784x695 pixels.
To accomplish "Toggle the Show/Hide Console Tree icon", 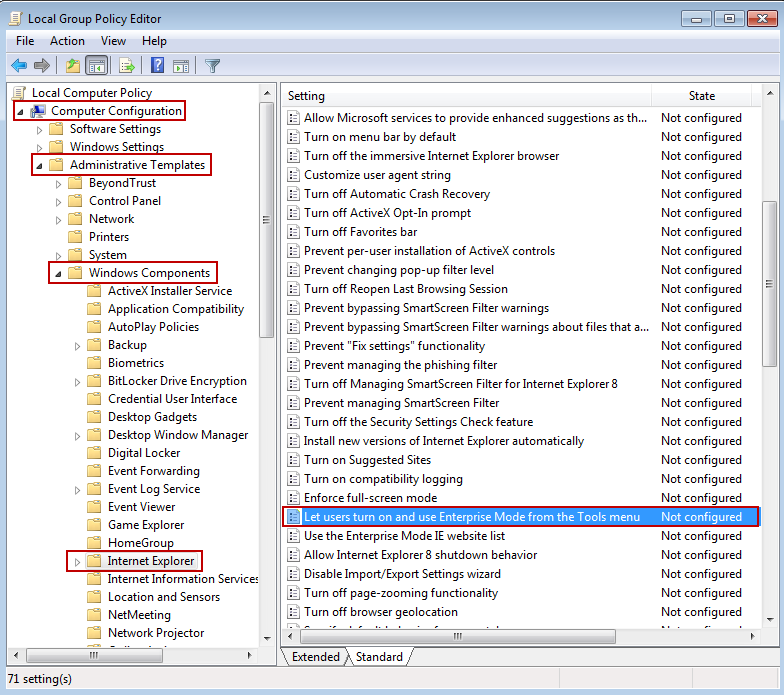I will tap(96, 66).
